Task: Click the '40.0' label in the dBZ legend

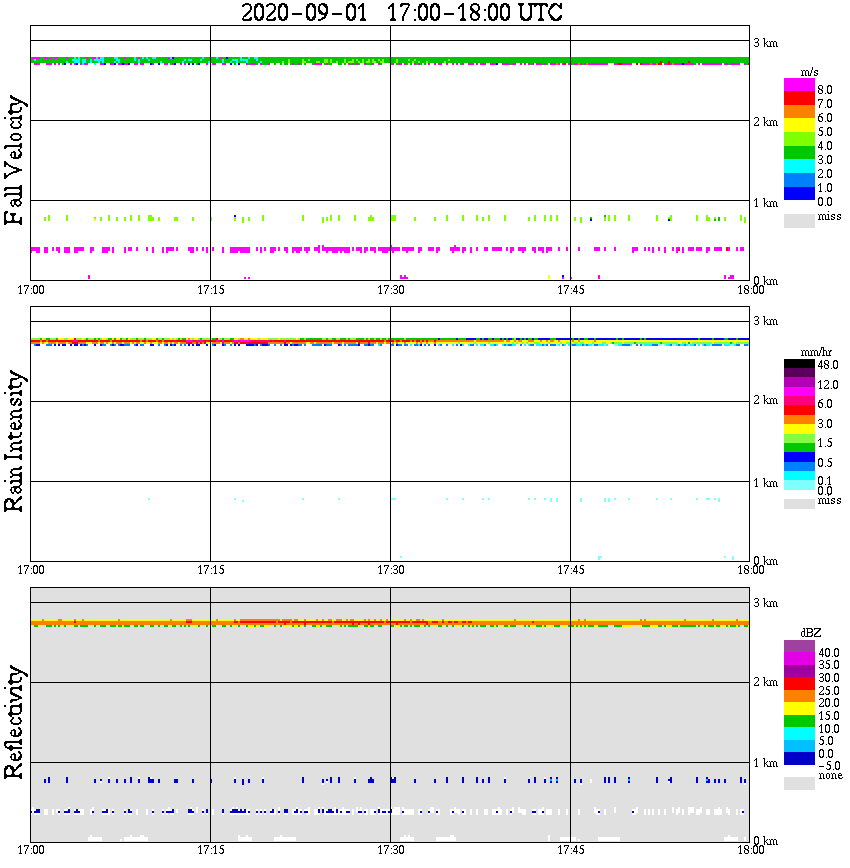Action: tap(828, 653)
